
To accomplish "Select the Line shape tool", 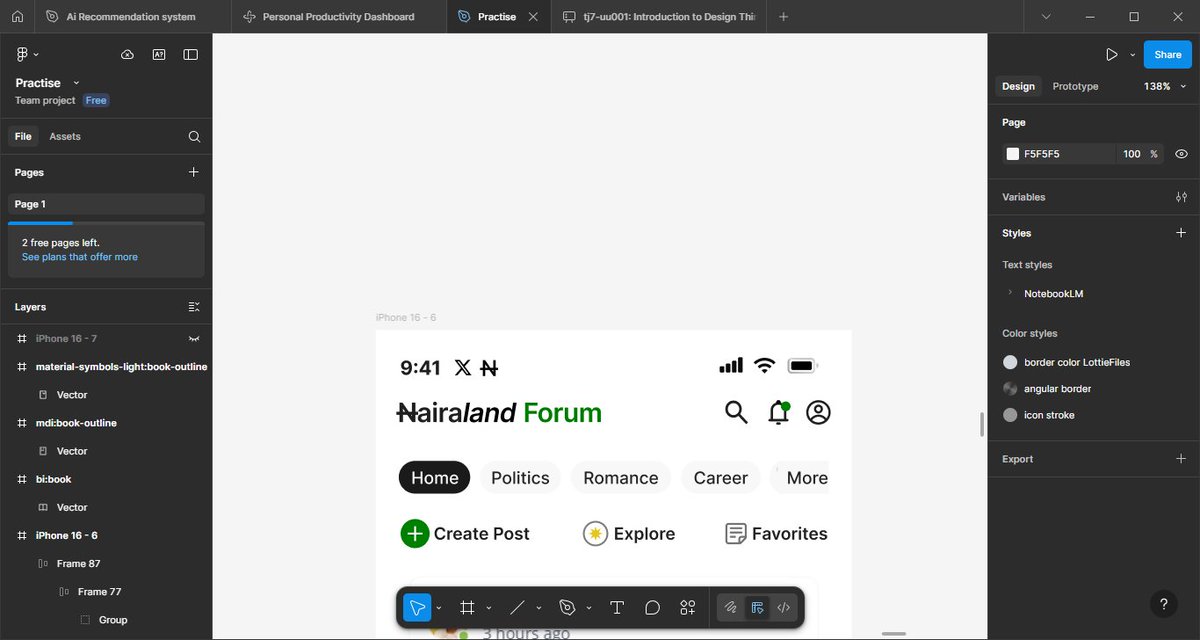I will (x=517, y=607).
